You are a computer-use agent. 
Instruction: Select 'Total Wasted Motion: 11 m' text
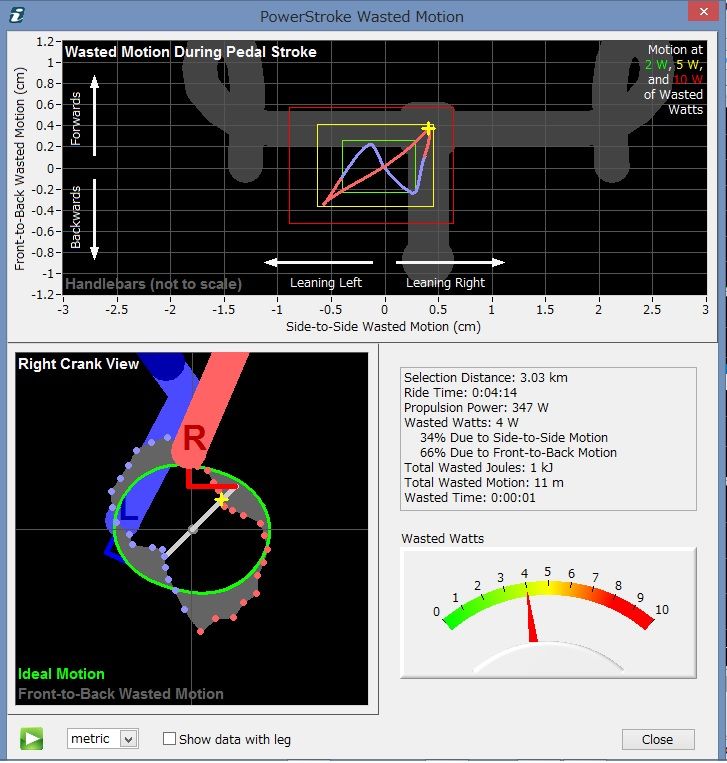(x=484, y=483)
